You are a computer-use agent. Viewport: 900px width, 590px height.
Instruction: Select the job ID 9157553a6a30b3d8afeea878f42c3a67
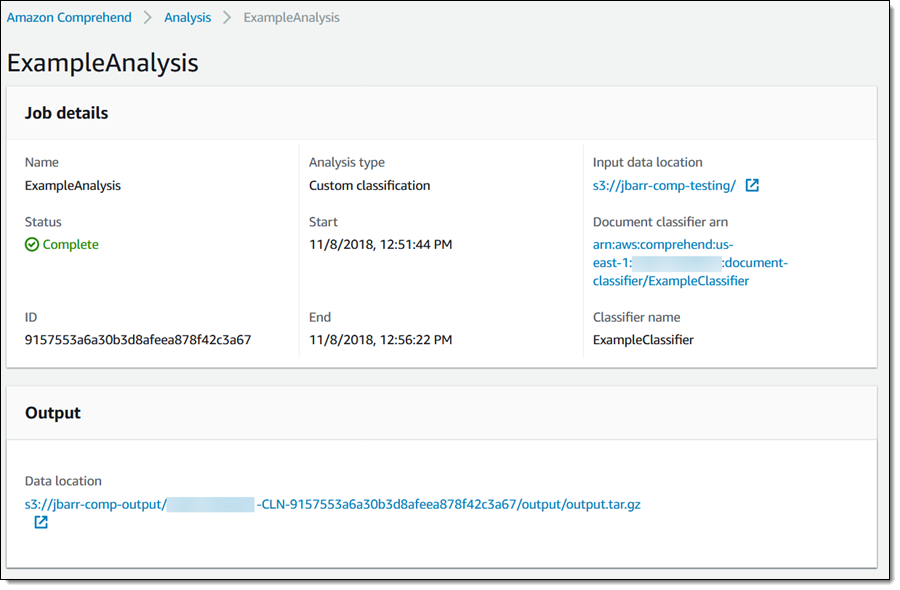click(x=138, y=340)
